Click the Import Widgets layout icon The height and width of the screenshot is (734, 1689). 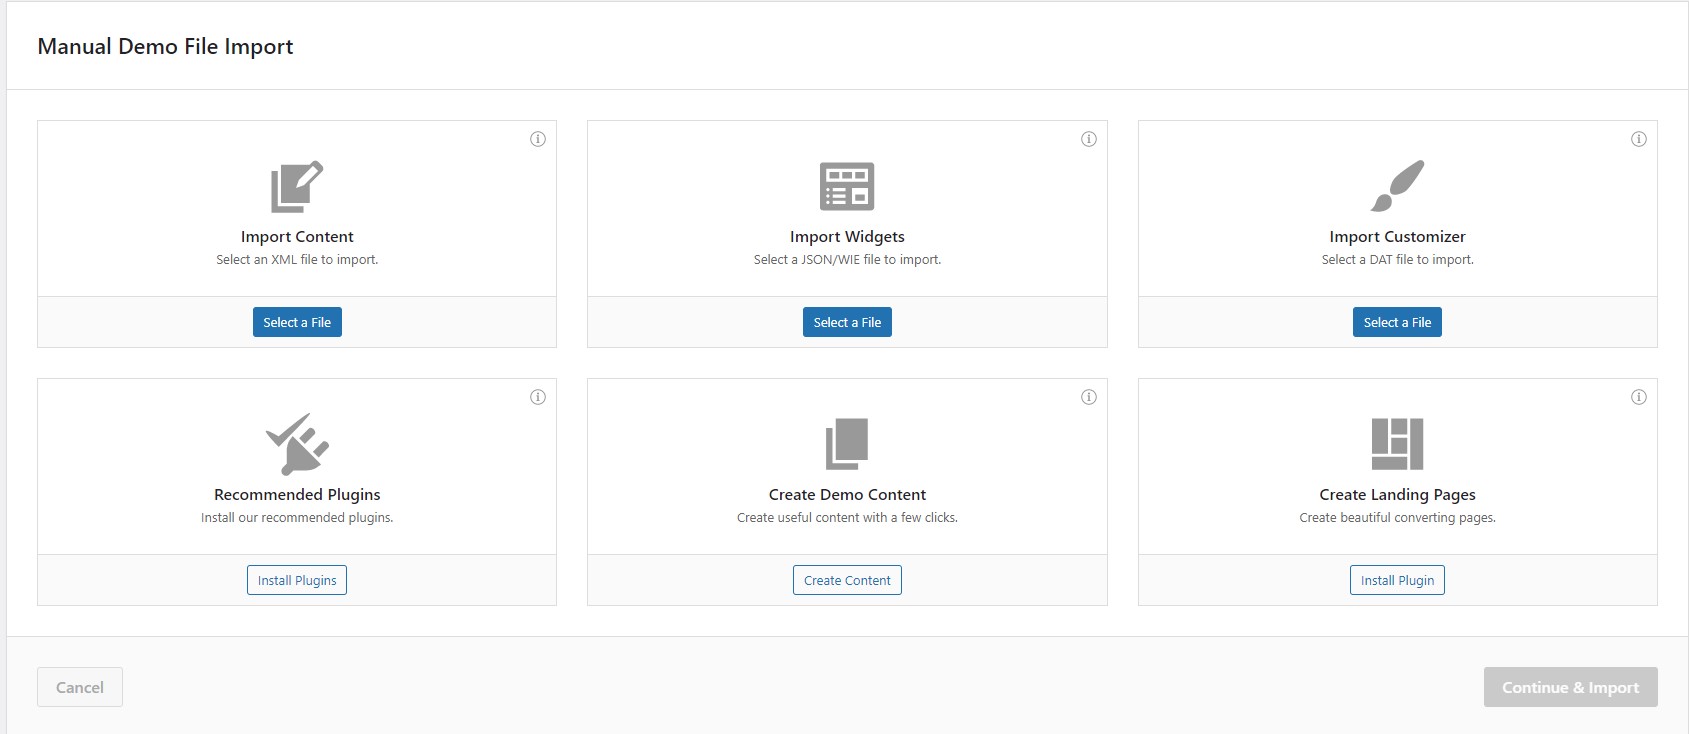point(847,186)
